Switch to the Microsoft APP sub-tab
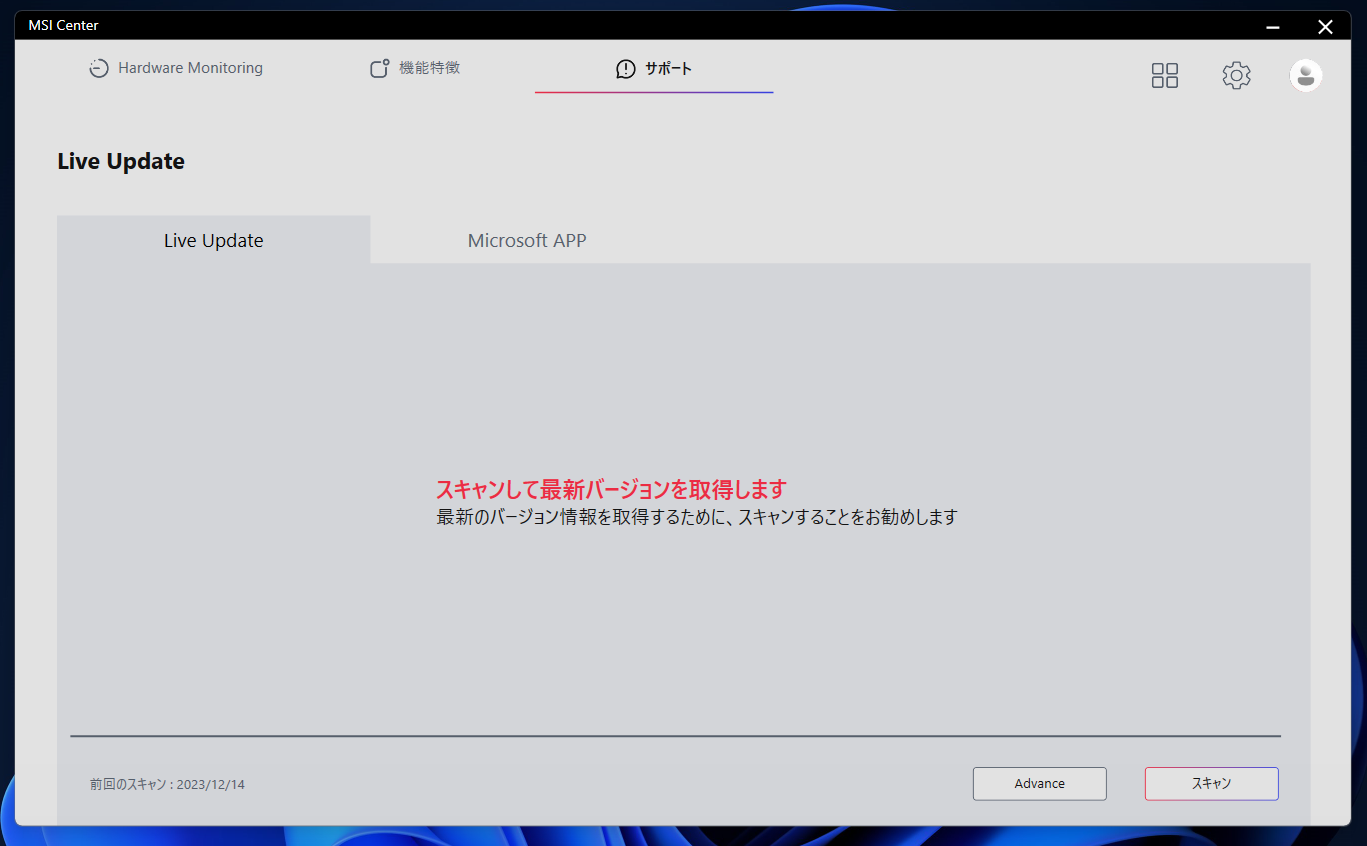Image resolution: width=1367 pixels, height=846 pixels. coord(527,240)
